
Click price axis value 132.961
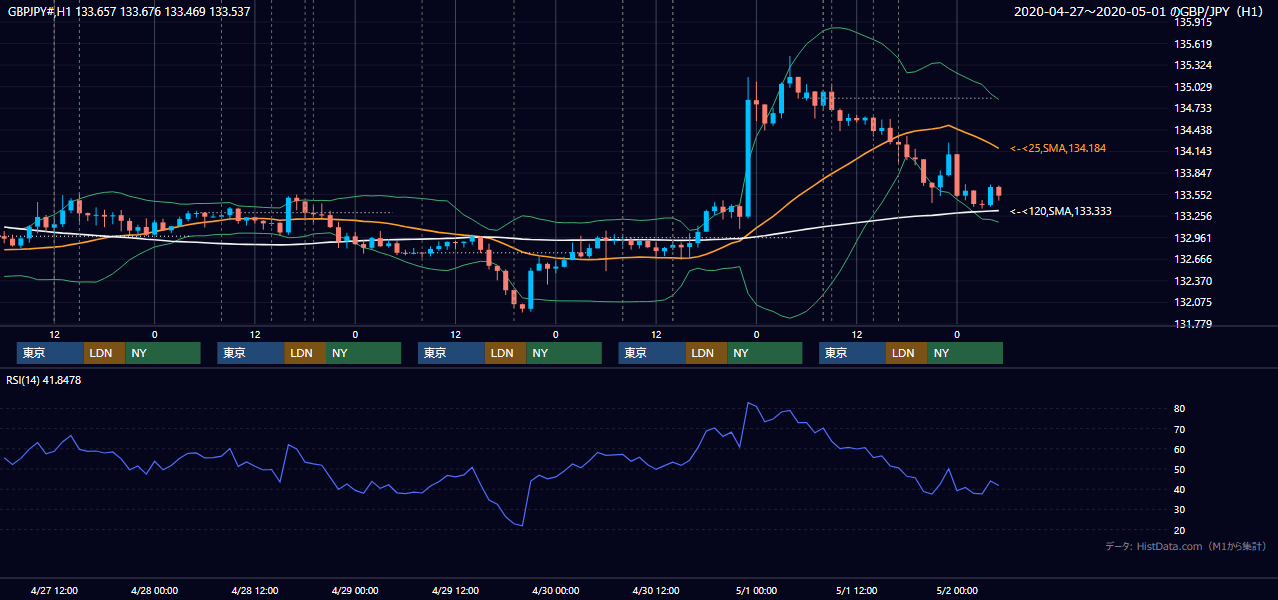pyautogui.click(x=1193, y=238)
